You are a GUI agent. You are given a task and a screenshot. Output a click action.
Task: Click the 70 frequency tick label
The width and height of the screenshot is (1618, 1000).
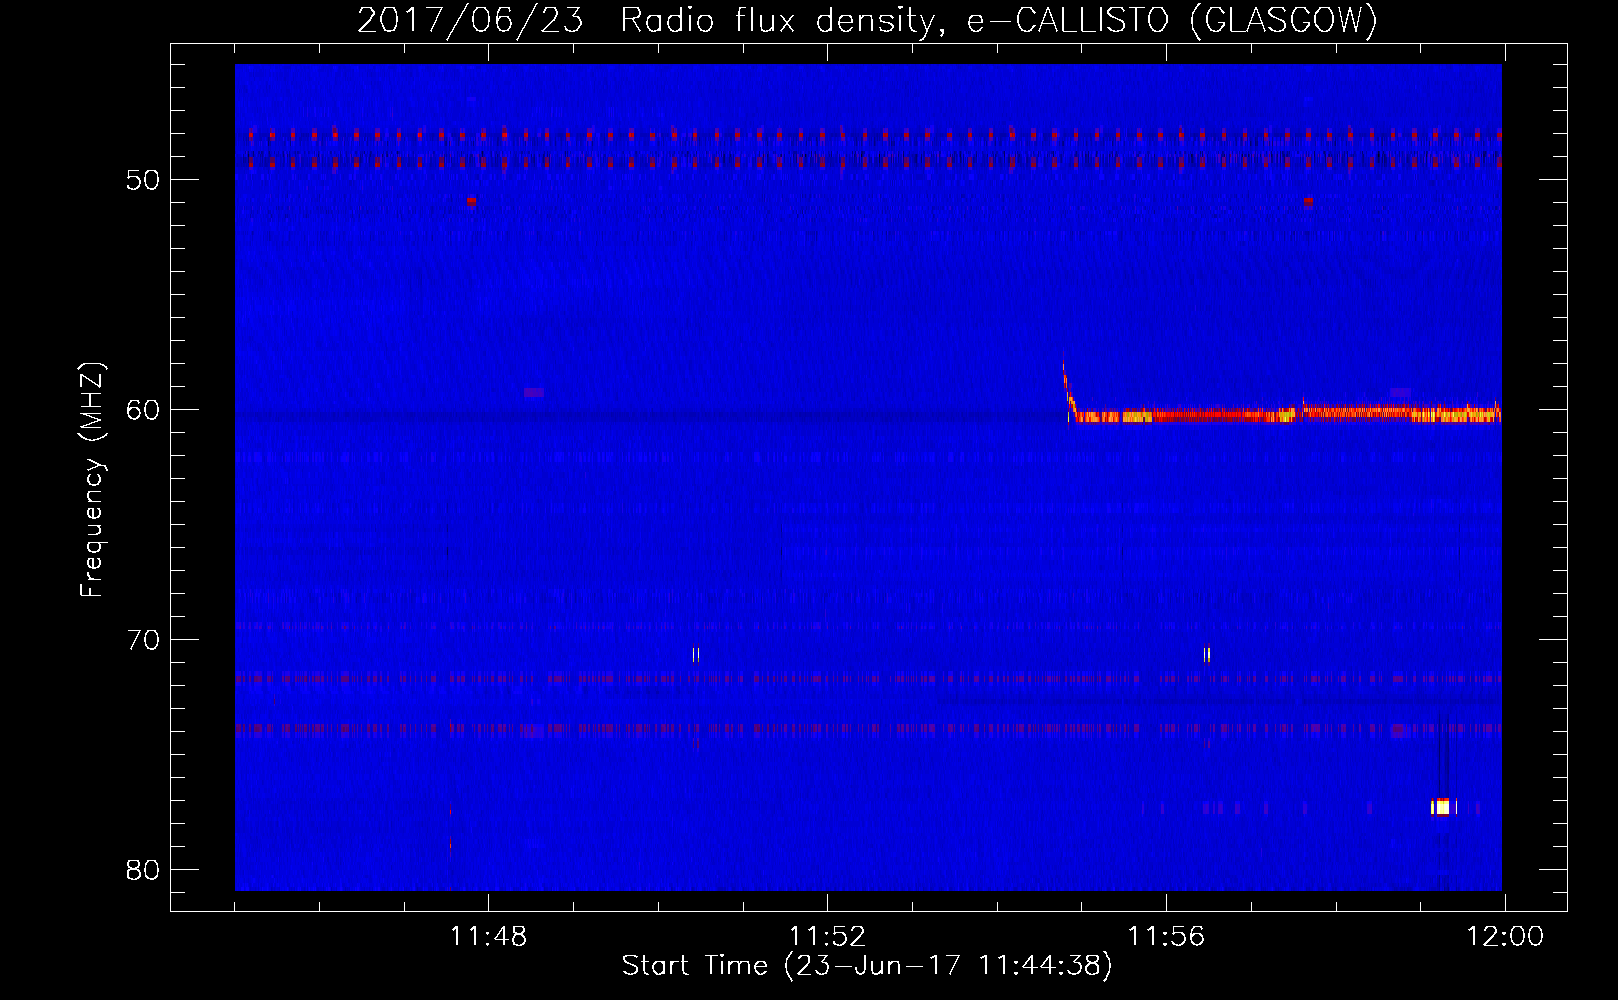pos(143,640)
